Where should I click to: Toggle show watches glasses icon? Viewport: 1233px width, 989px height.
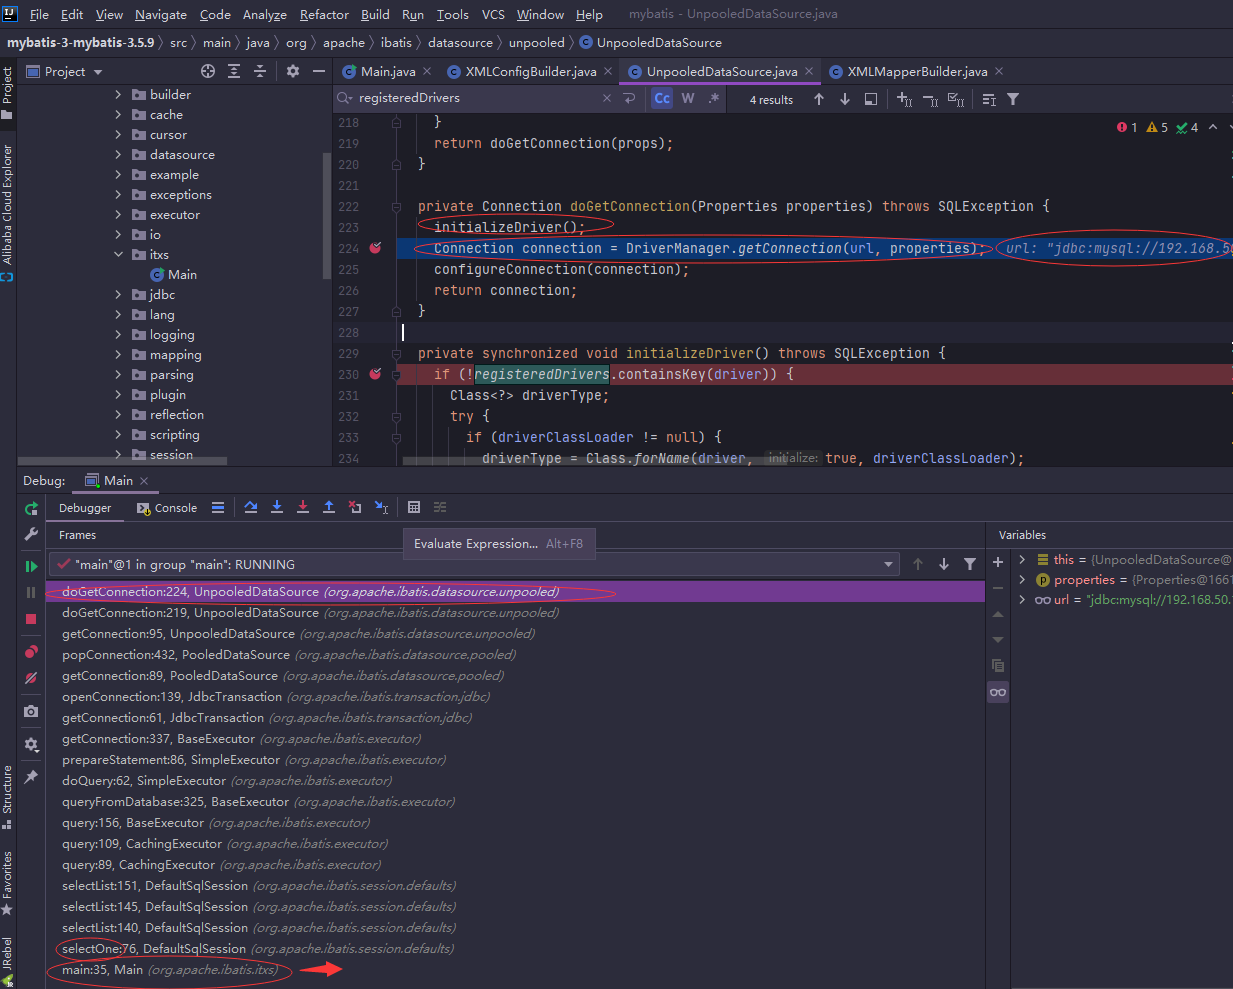coord(998,692)
